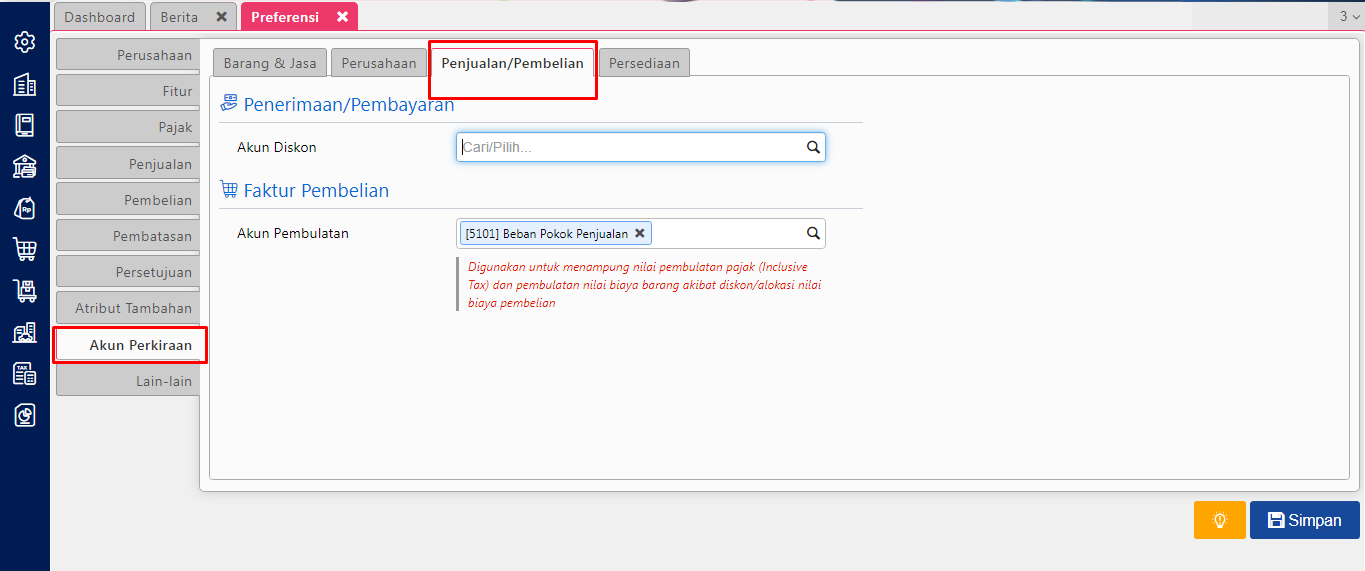Open the tax calculator sidebar icon
Image resolution: width=1365 pixels, height=571 pixels.
click(25, 374)
